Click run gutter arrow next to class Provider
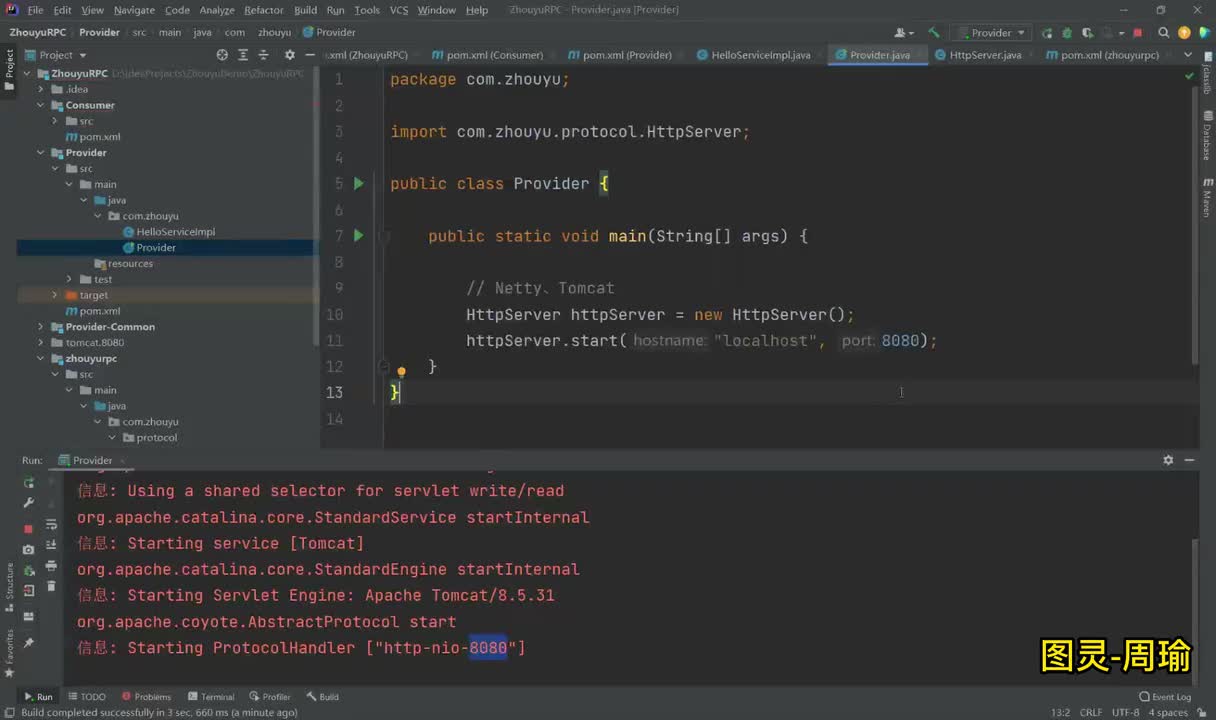This screenshot has height=720, width=1216. tap(359, 184)
